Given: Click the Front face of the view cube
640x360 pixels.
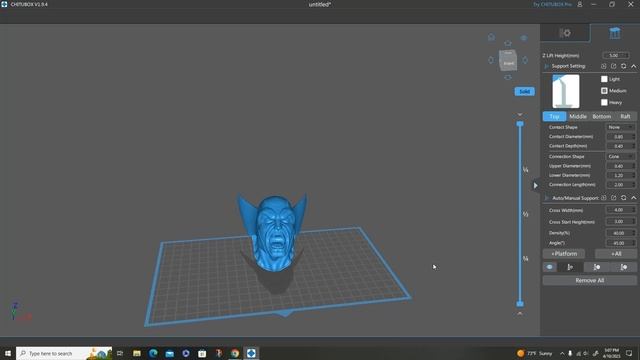Looking at the screenshot, I should point(508,63).
